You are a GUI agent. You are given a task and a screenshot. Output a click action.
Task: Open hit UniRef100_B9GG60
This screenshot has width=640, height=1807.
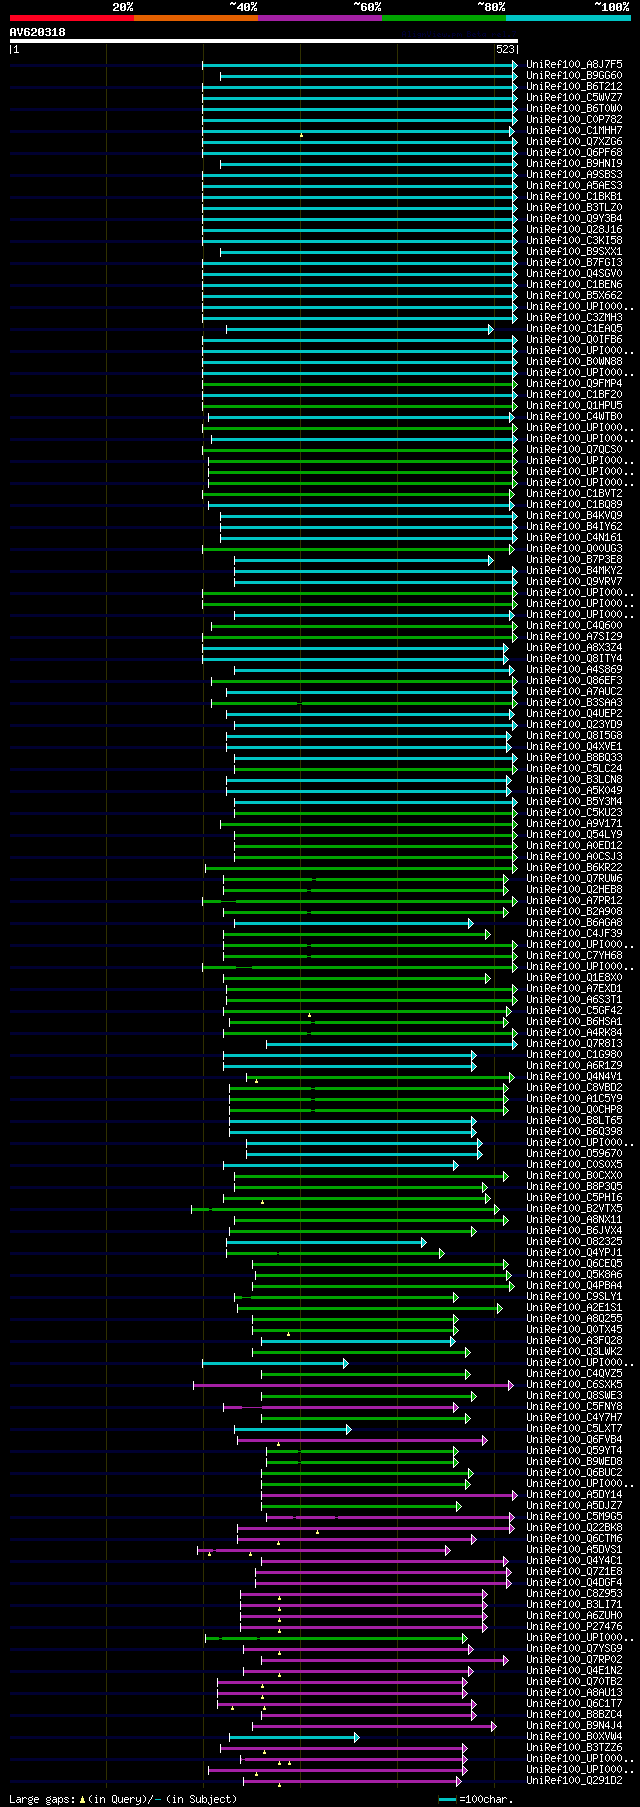point(574,75)
